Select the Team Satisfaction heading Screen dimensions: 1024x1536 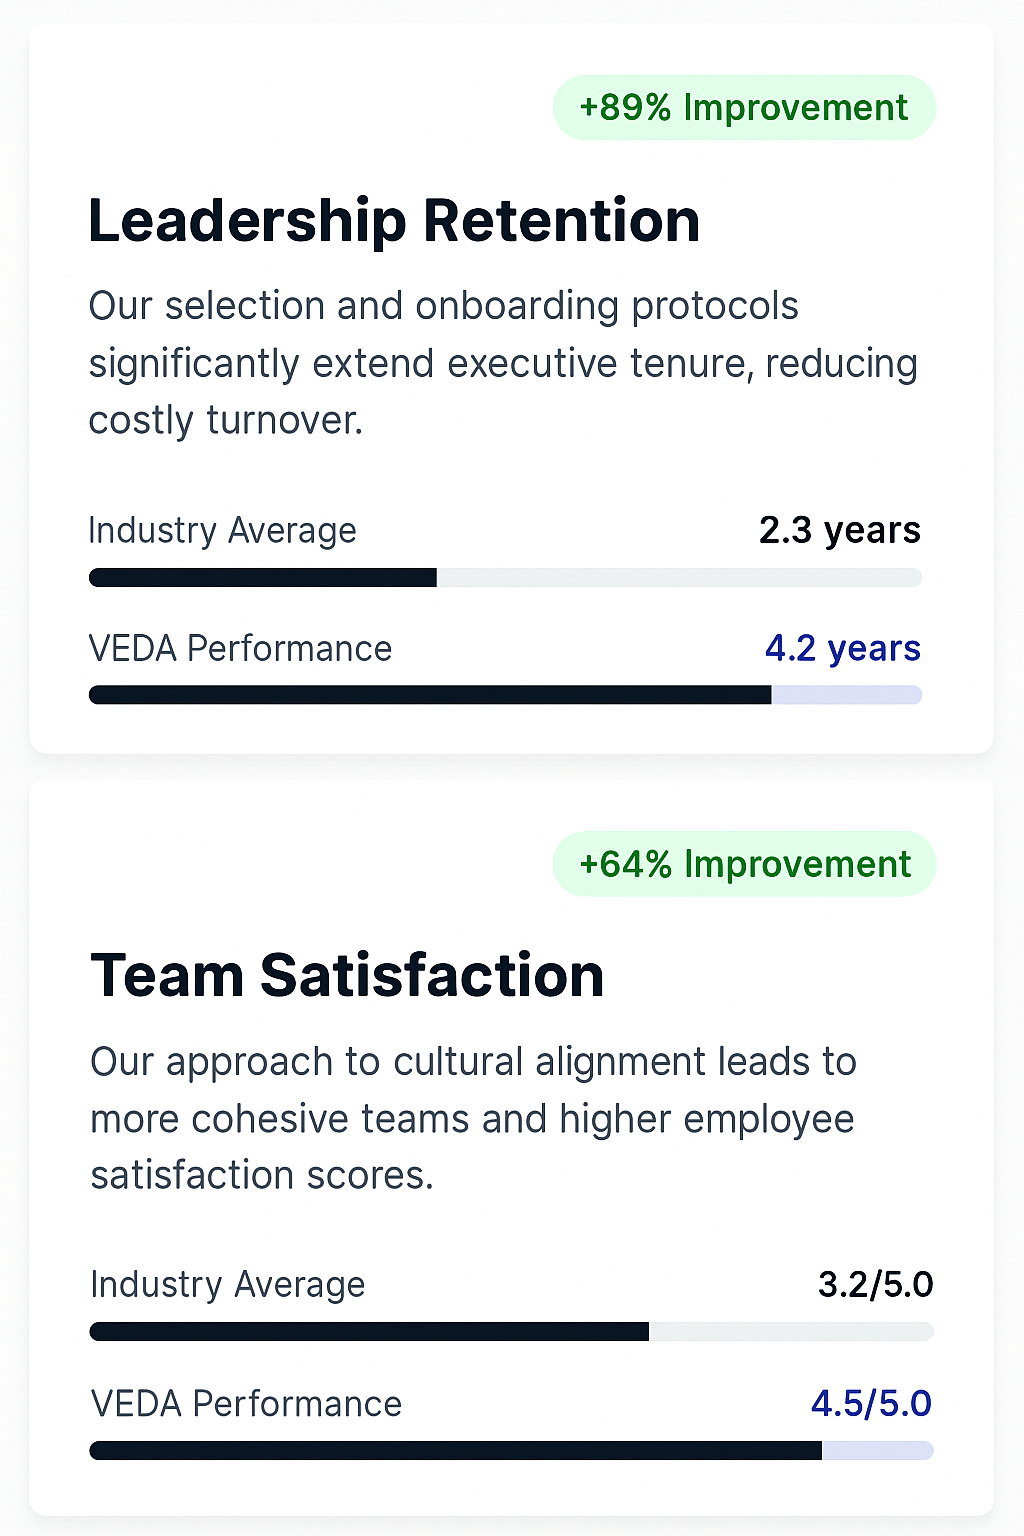[x=347, y=976]
